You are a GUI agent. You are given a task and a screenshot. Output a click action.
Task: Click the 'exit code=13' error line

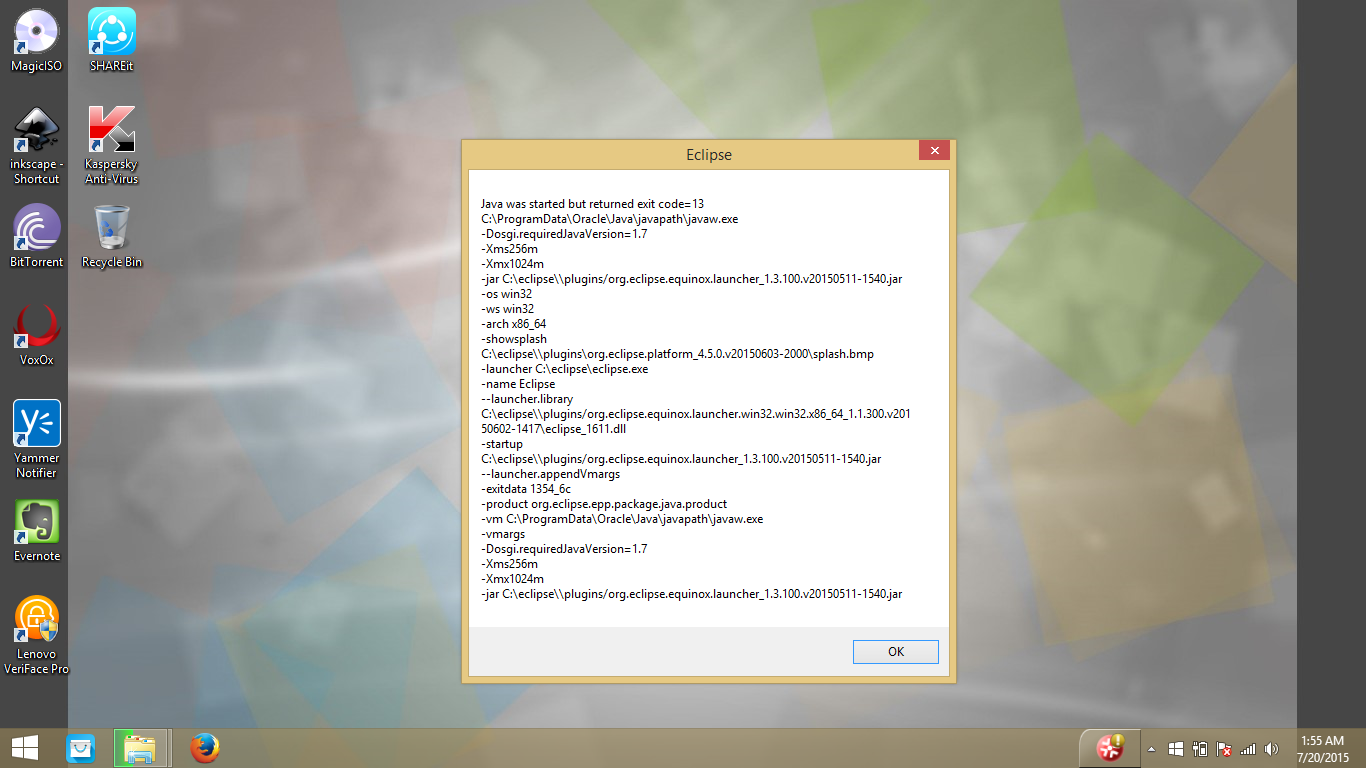(592, 204)
